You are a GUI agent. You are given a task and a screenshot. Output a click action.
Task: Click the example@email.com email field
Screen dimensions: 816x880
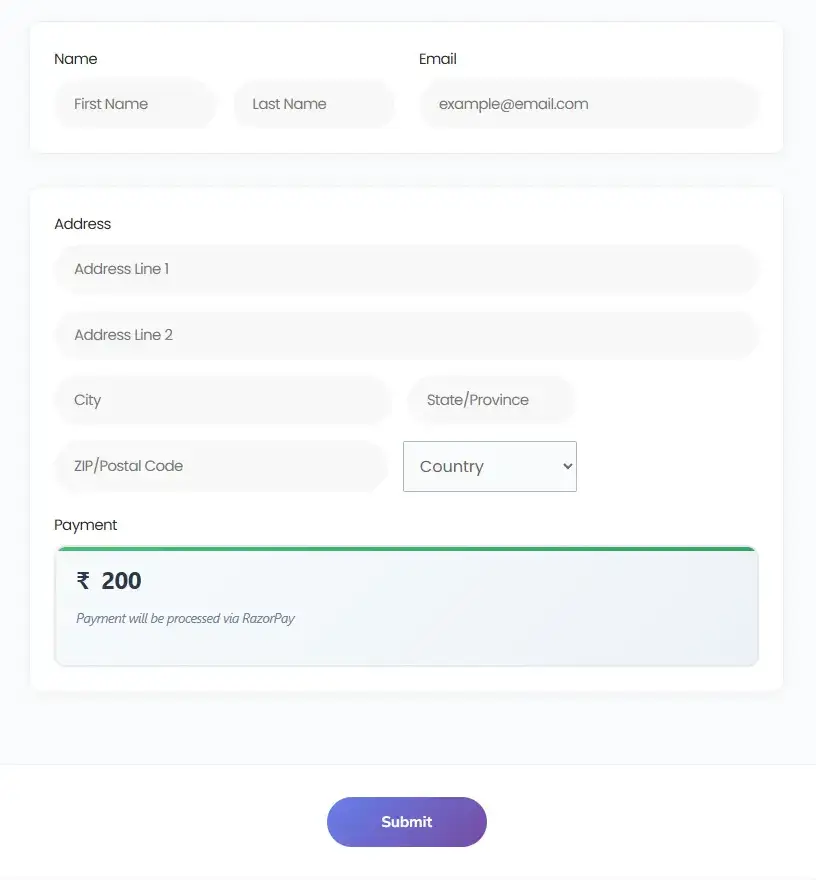click(589, 104)
